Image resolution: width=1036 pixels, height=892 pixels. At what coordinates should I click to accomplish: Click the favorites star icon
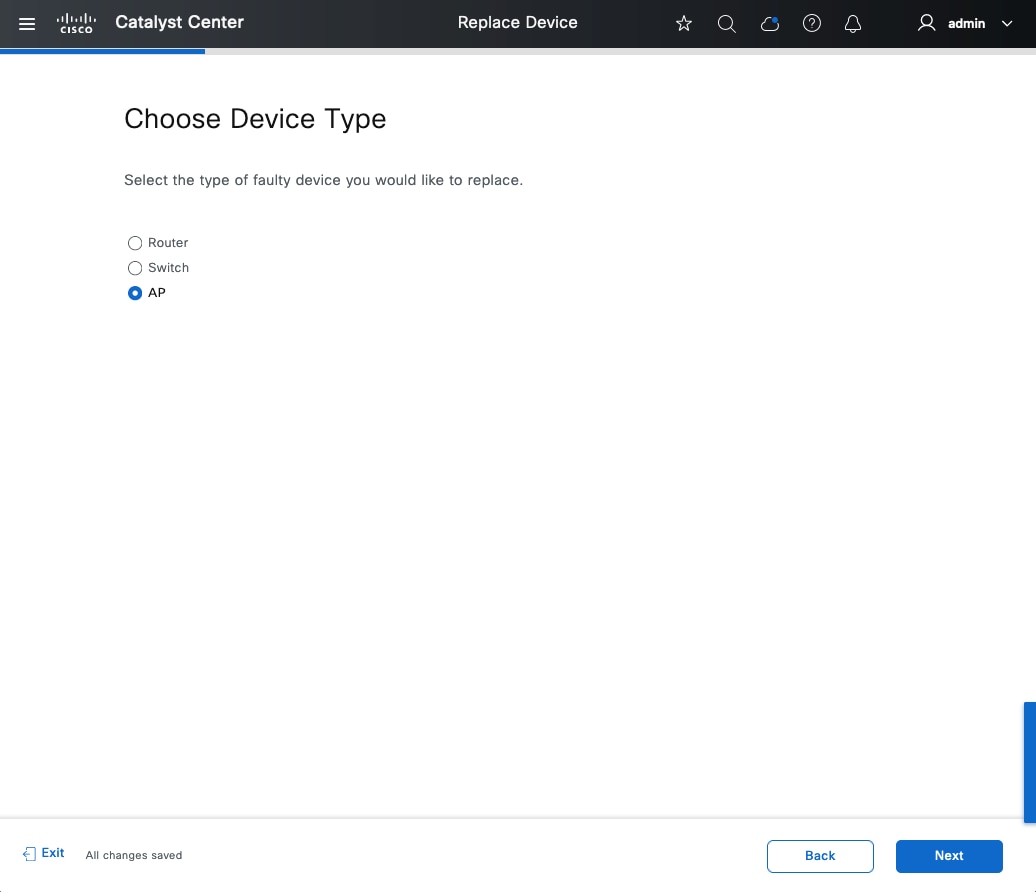point(684,23)
